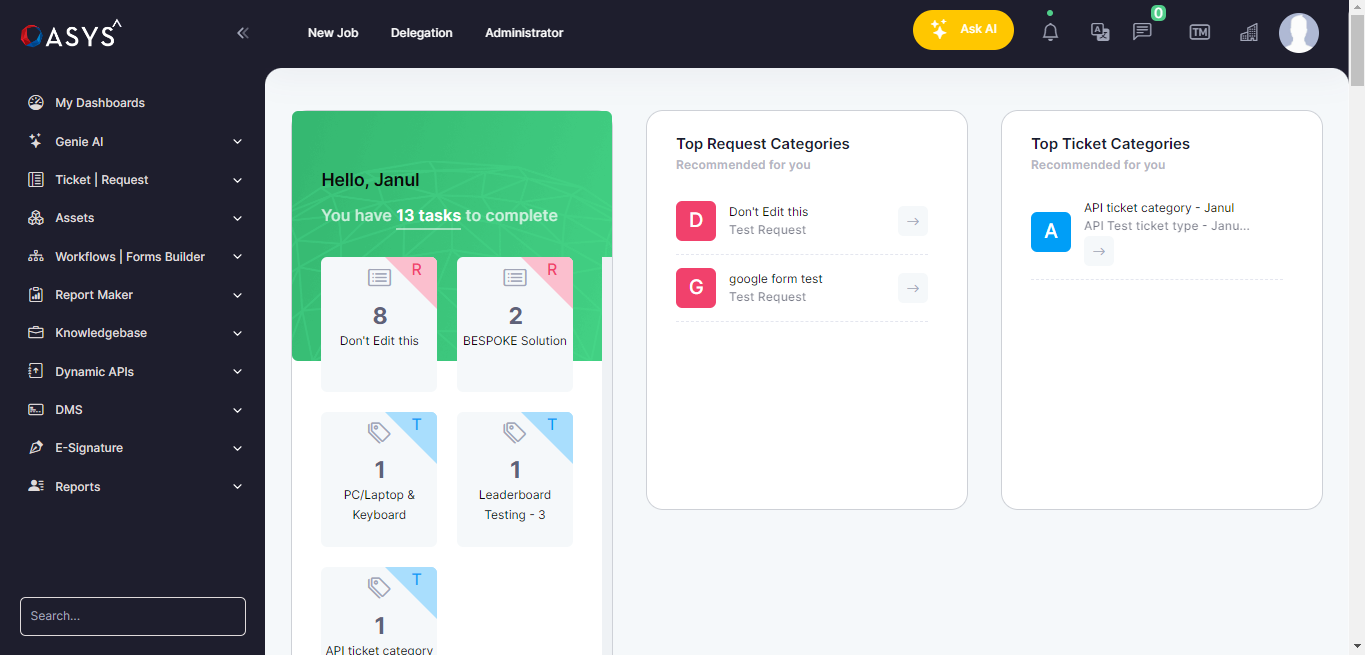The height and width of the screenshot is (655, 1365).
Task: Open notifications bell icon
Action: pos(1050,32)
